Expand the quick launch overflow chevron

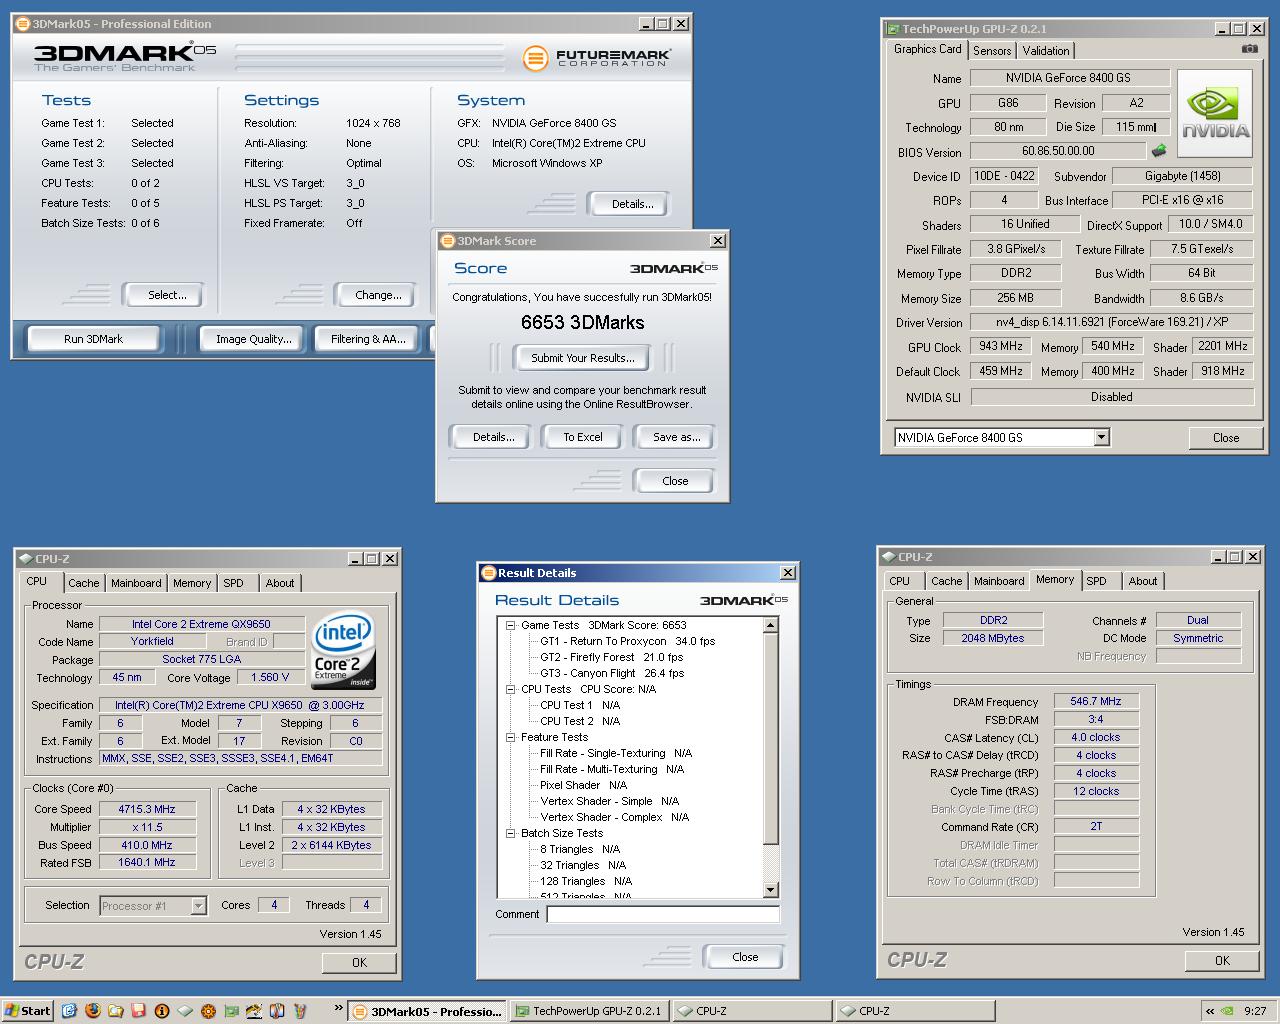click(338, 1008)
